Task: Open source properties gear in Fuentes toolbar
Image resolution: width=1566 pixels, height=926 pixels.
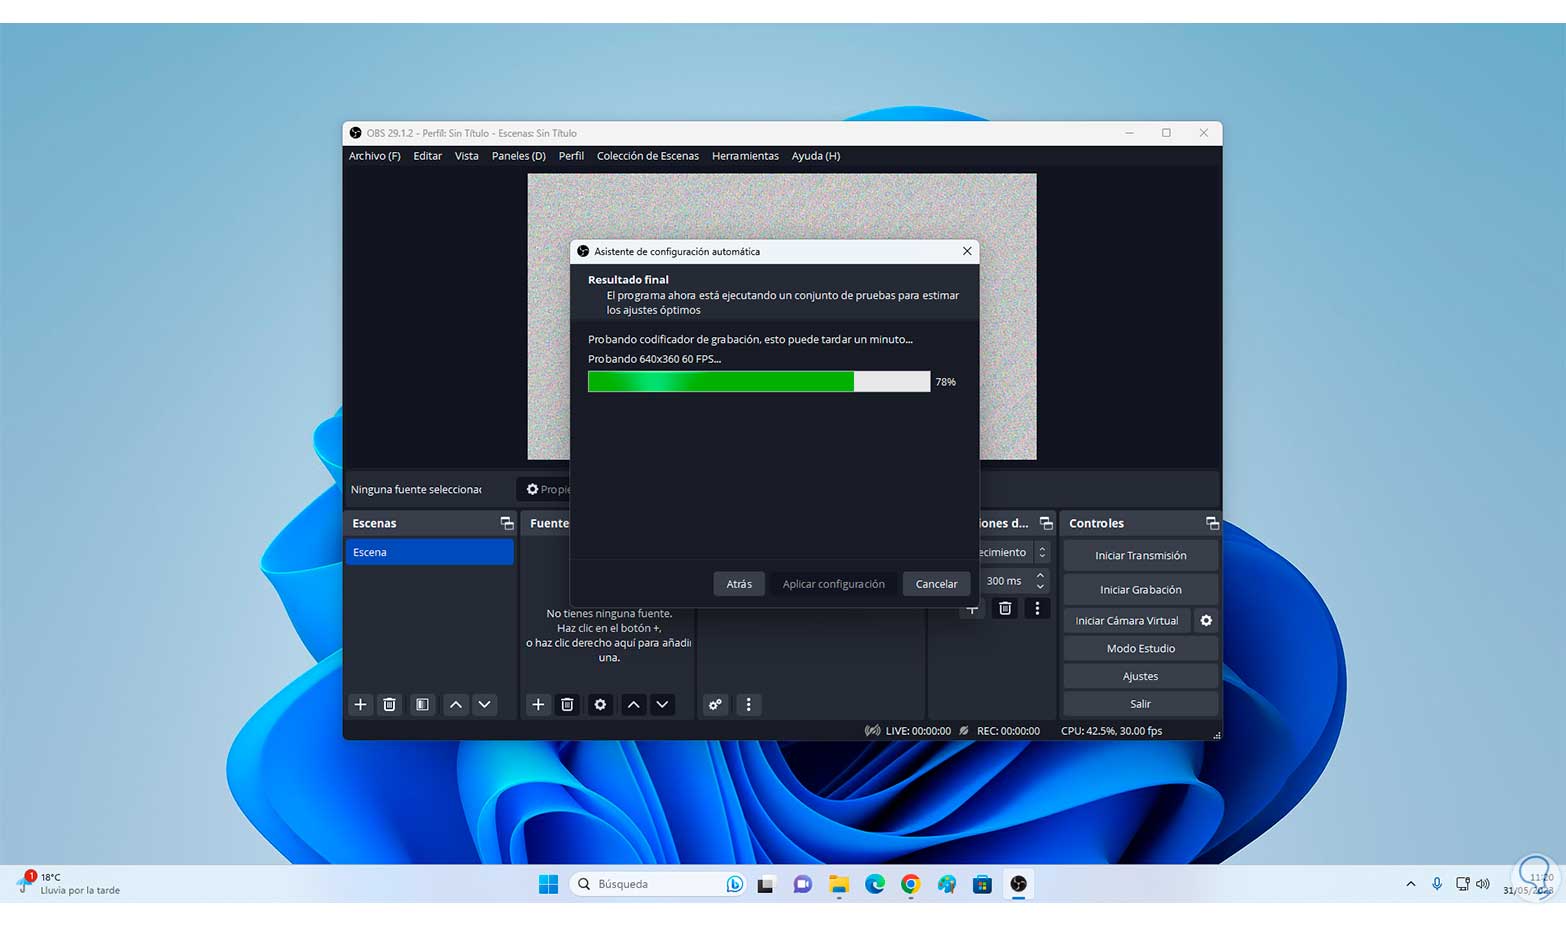Action: (x=600, y=705)
